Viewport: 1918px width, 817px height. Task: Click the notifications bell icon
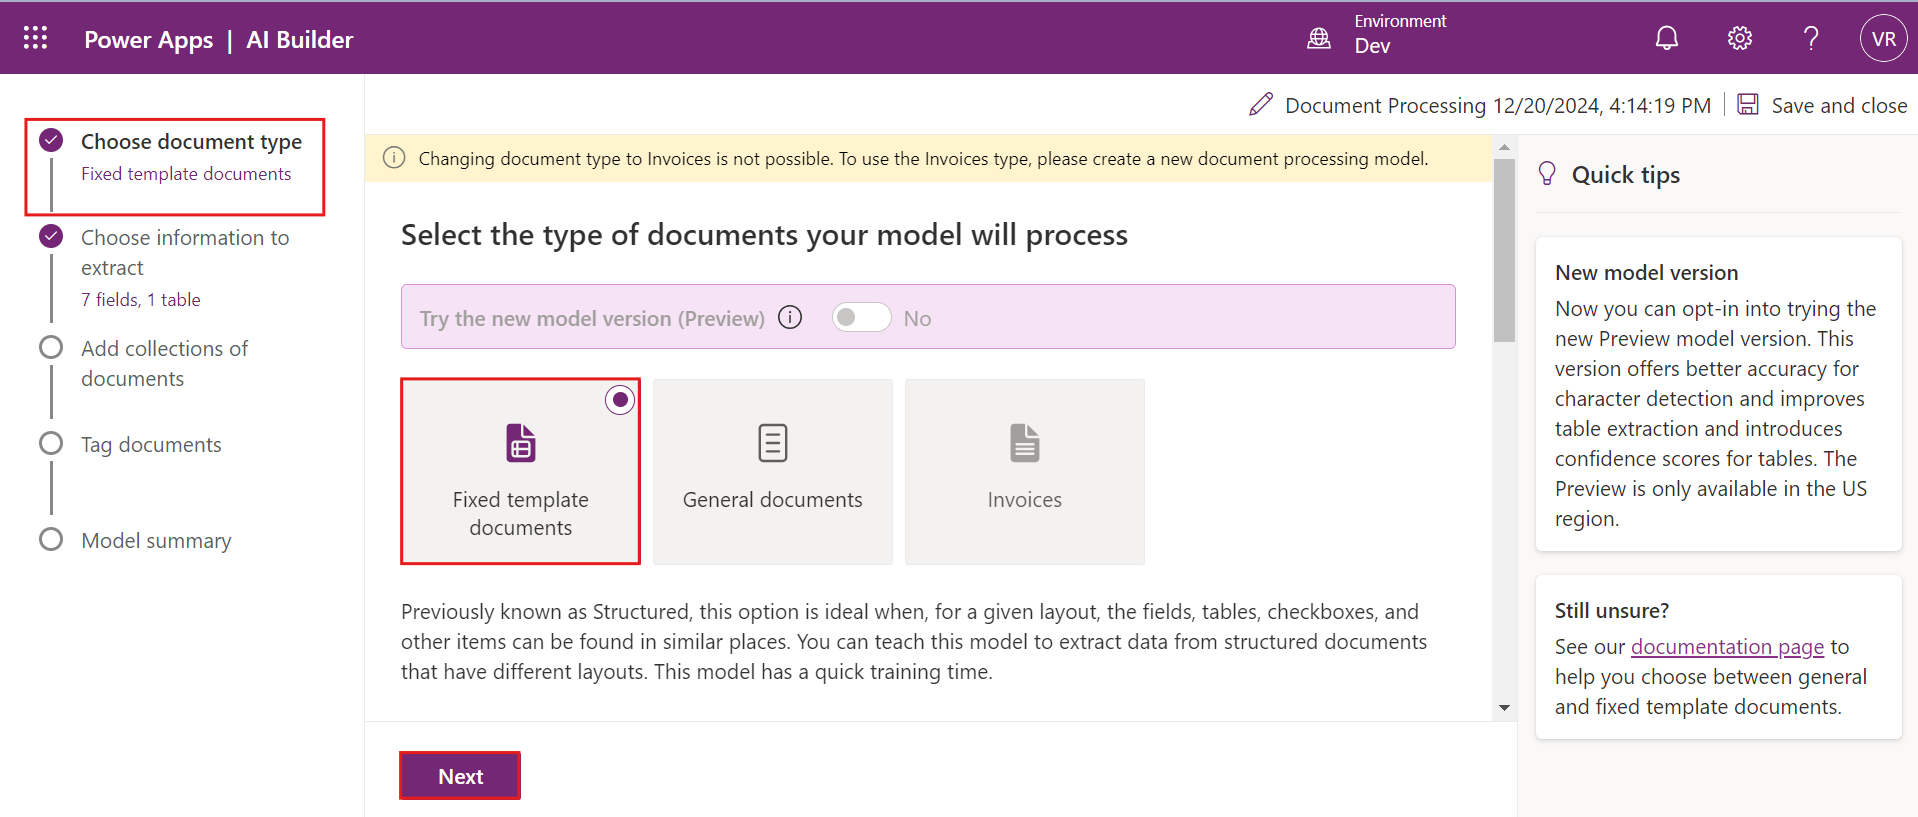point(1666,38)
